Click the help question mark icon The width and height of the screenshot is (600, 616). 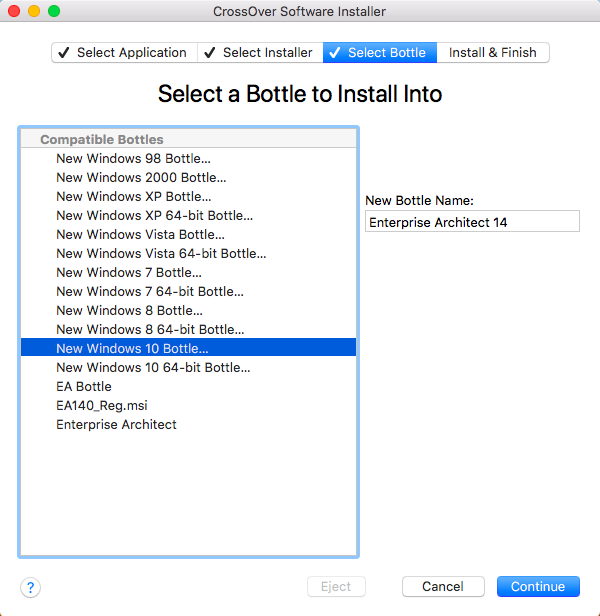point(30,587)
